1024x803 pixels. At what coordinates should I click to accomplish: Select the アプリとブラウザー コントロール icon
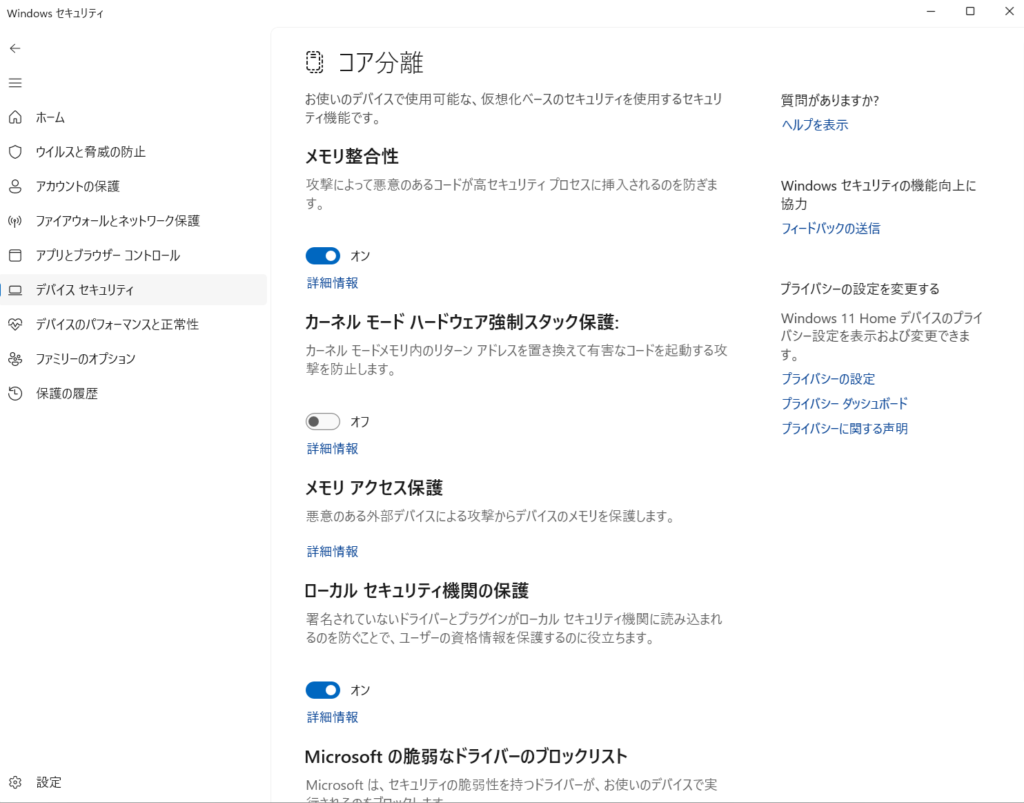(14, 255)
